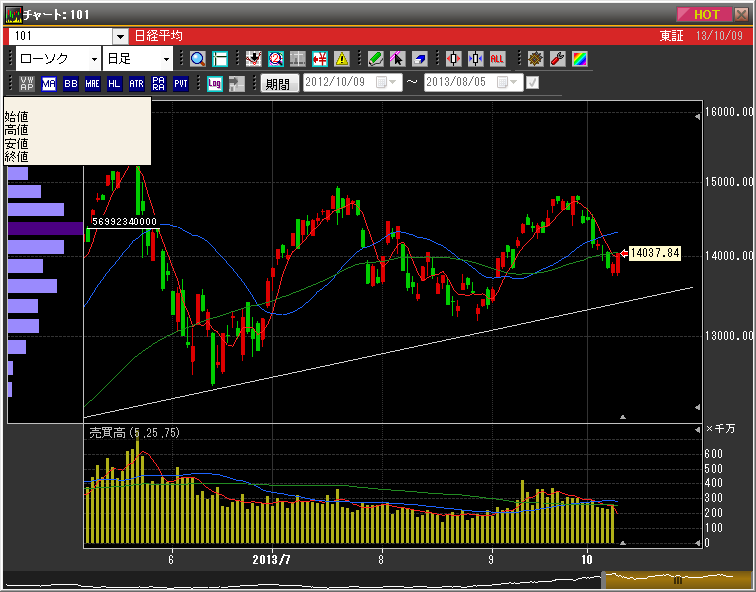Screen dimensions: 756x592
Task: Click the pink HOT button
Action: coord(706,14)
